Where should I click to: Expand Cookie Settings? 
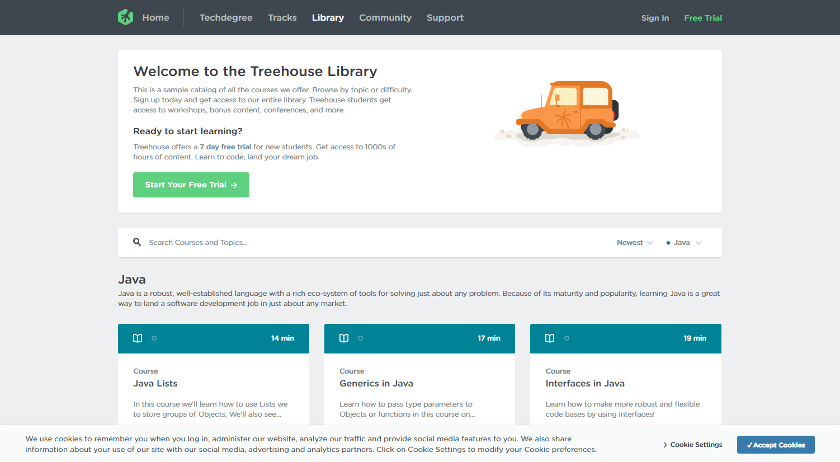(693, 445)
